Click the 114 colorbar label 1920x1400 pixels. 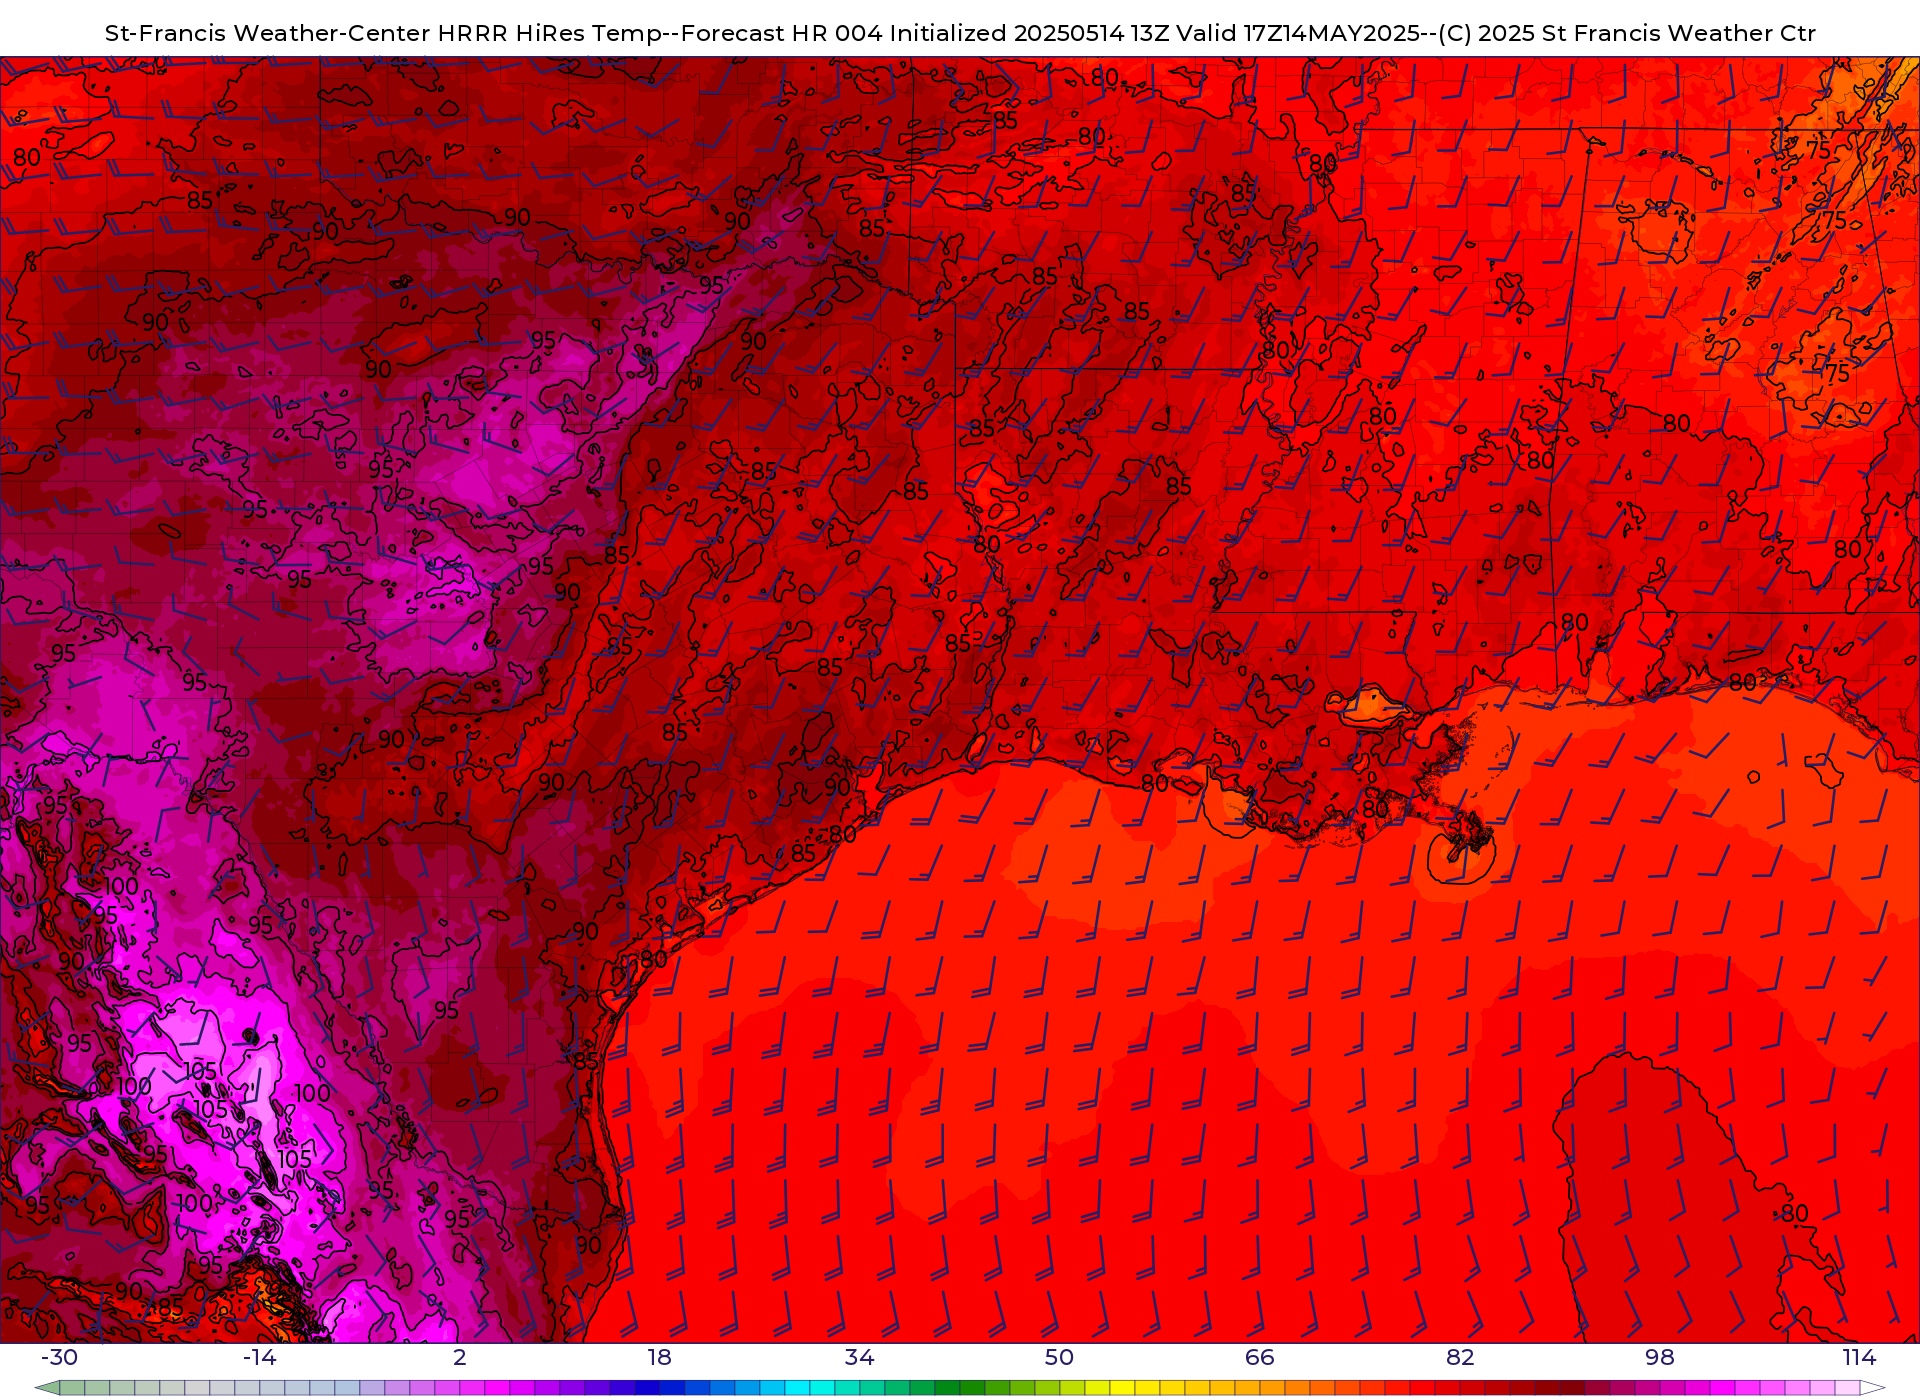click(1860, 1357)
